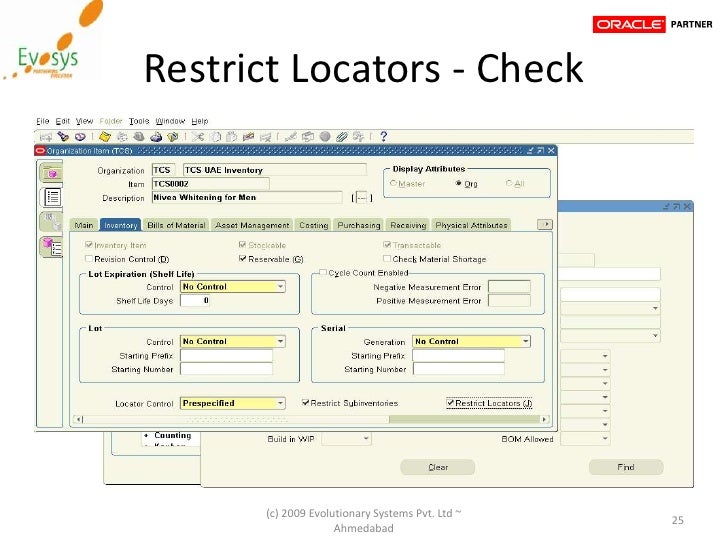
Task: Open the File menu
Action: click(x=43, y=121)
